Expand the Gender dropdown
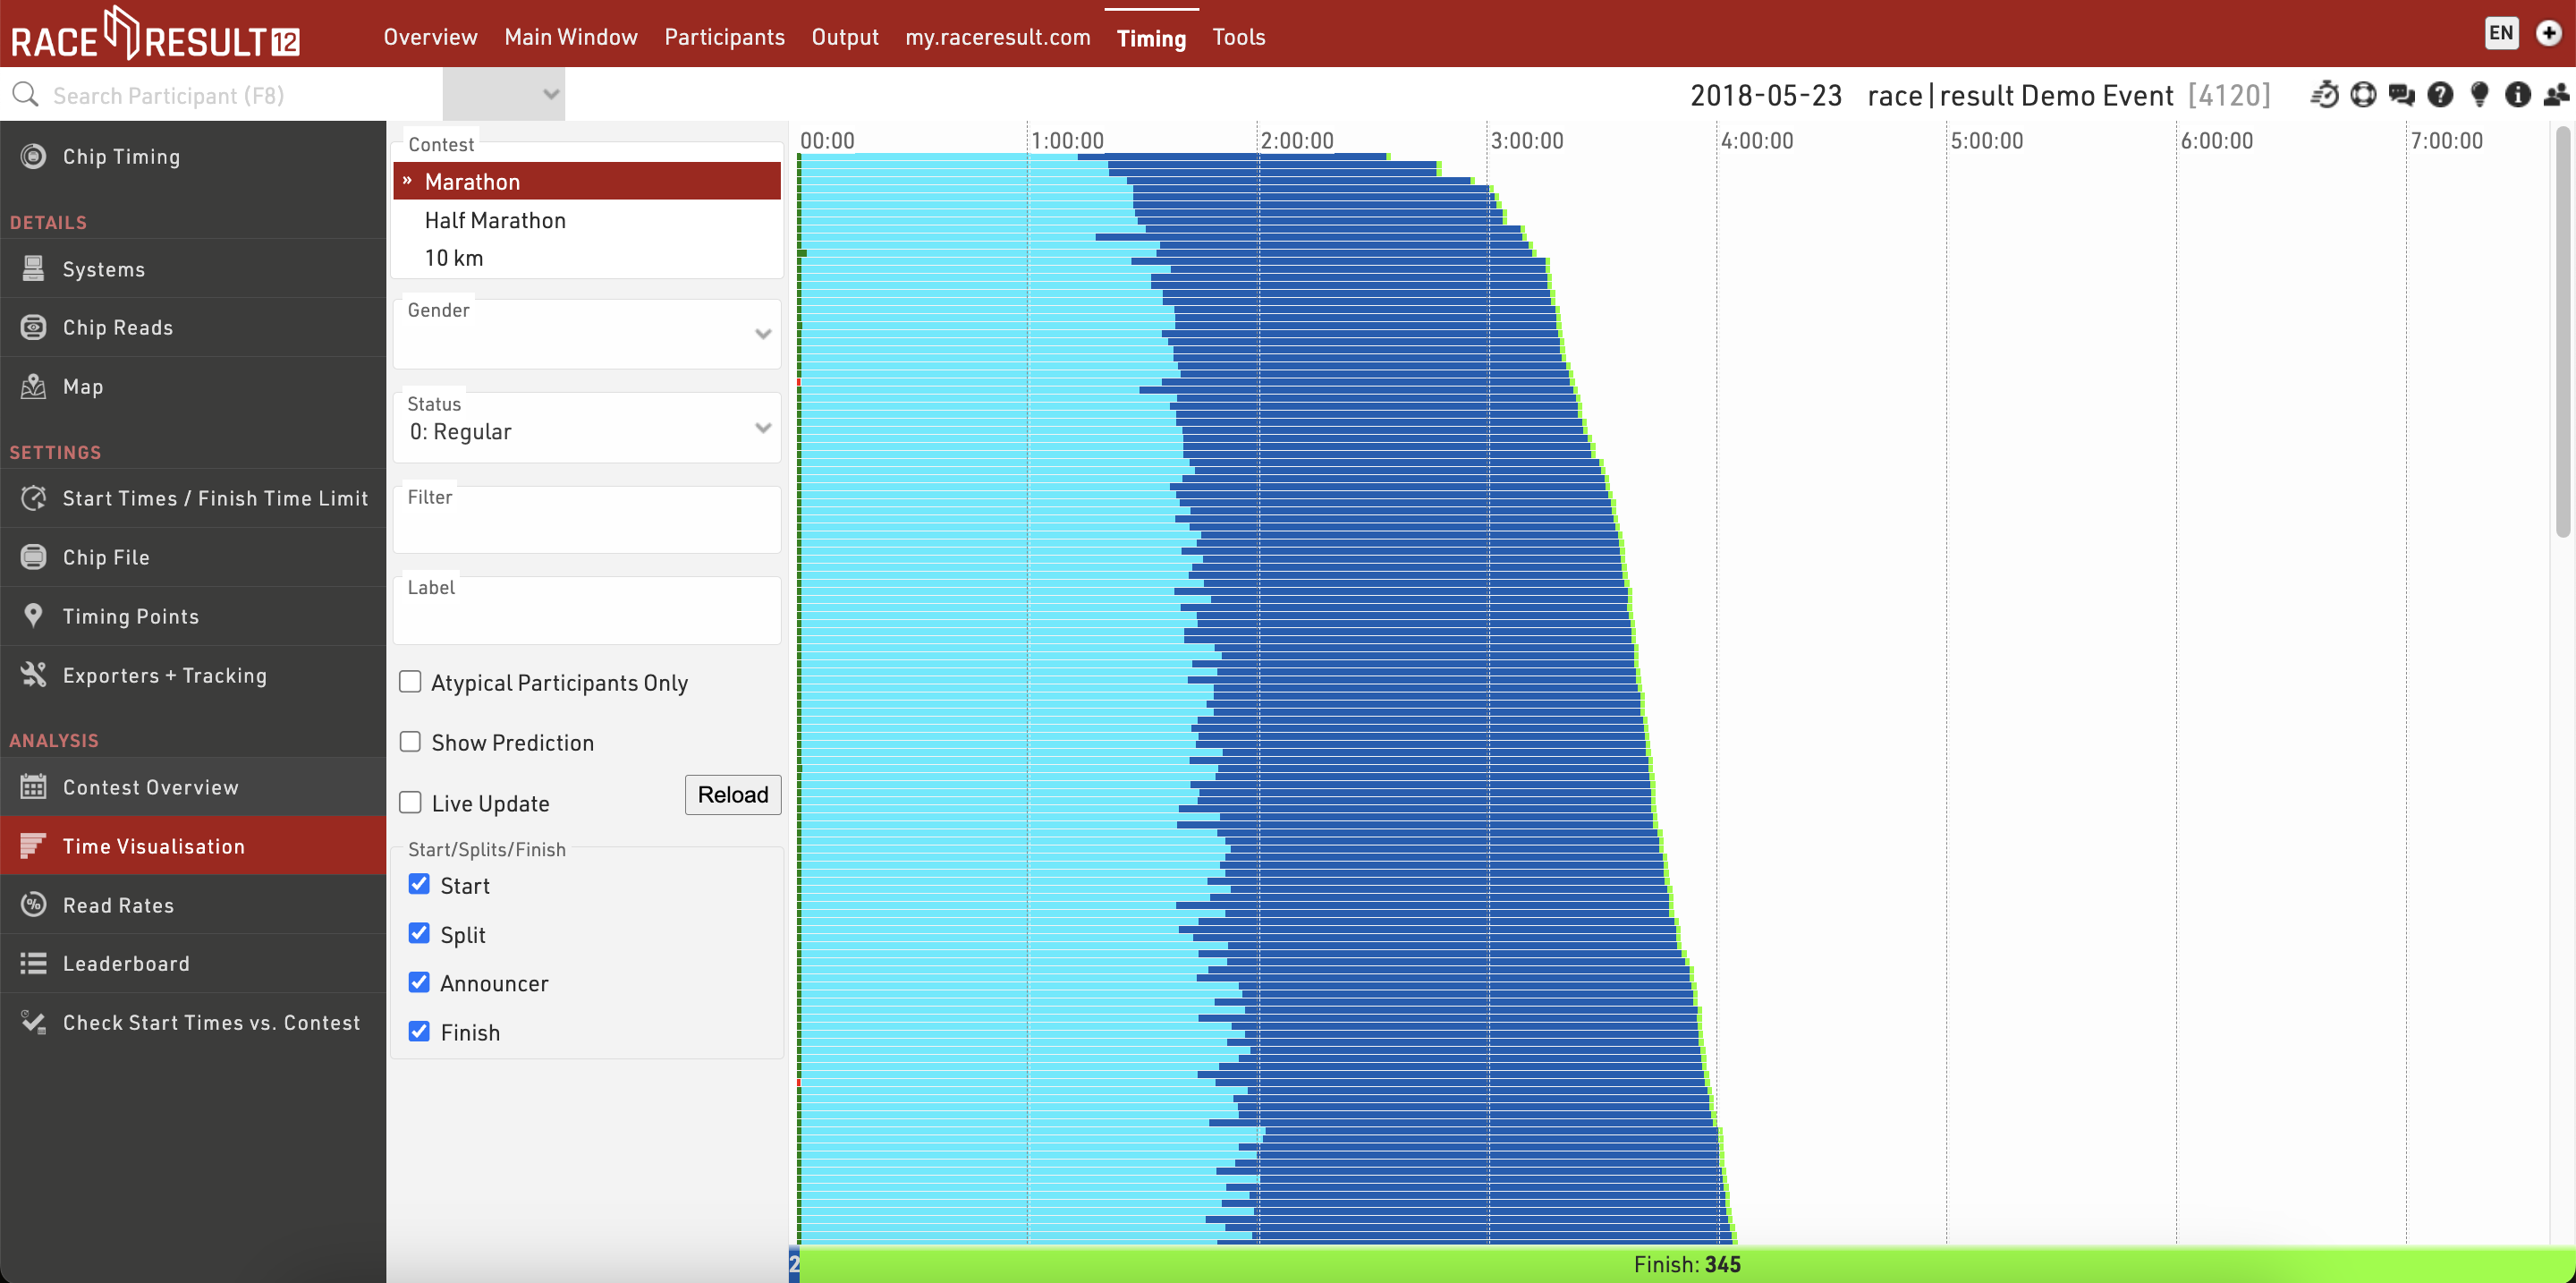Screen dimensions: 2576x1283 click(587, 335)
